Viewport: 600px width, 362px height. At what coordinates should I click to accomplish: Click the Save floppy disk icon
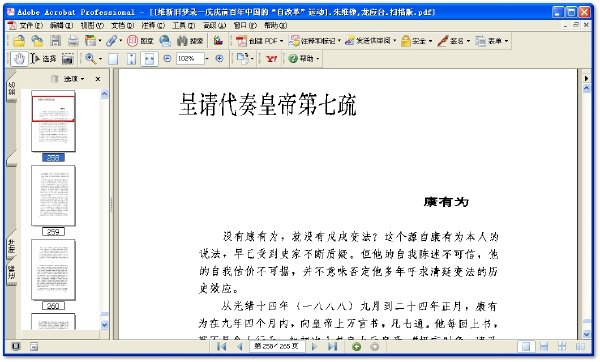[55, 41]
